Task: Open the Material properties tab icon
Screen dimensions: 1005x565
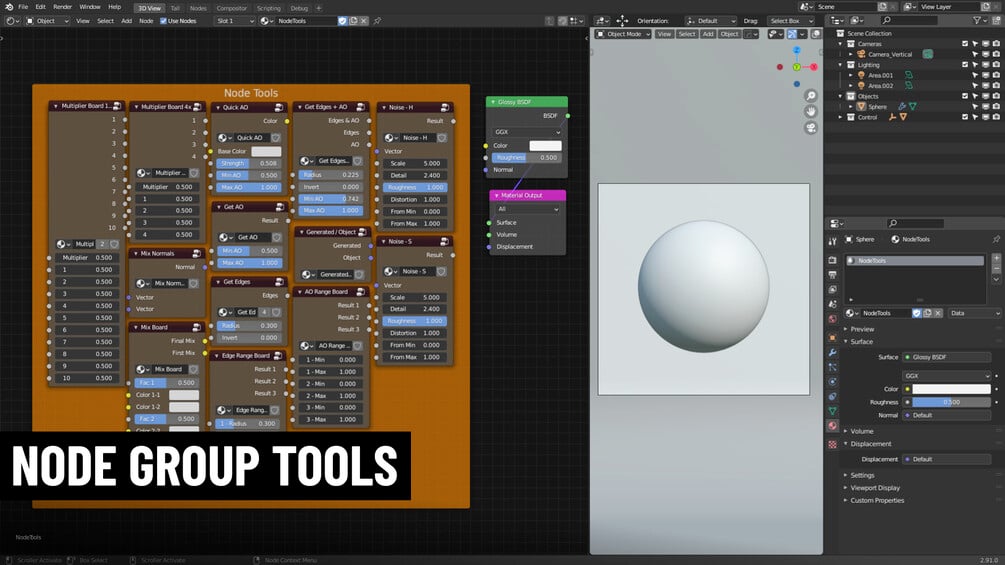Action: click(x=833, y=425)
